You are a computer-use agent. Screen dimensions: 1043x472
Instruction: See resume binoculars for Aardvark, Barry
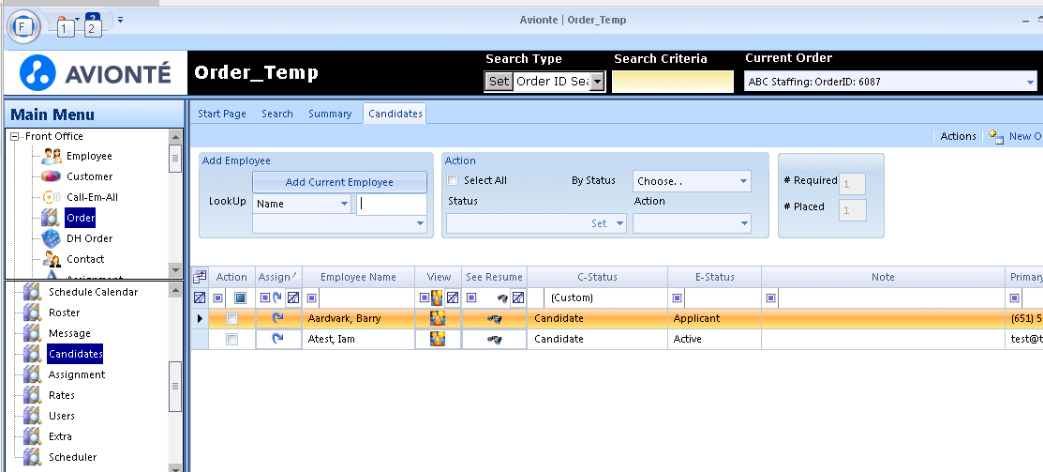point(494,319)
